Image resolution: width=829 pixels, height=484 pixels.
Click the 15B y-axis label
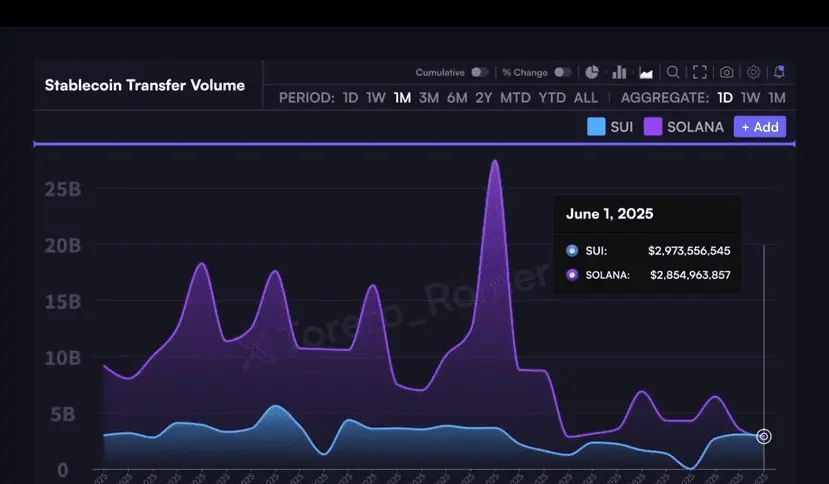pyautogui.click(x=63, y=302)
